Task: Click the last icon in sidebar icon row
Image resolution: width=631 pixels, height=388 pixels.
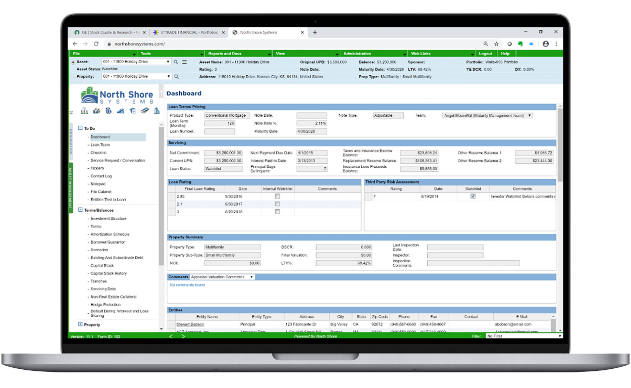Action: tap(157, 111)
